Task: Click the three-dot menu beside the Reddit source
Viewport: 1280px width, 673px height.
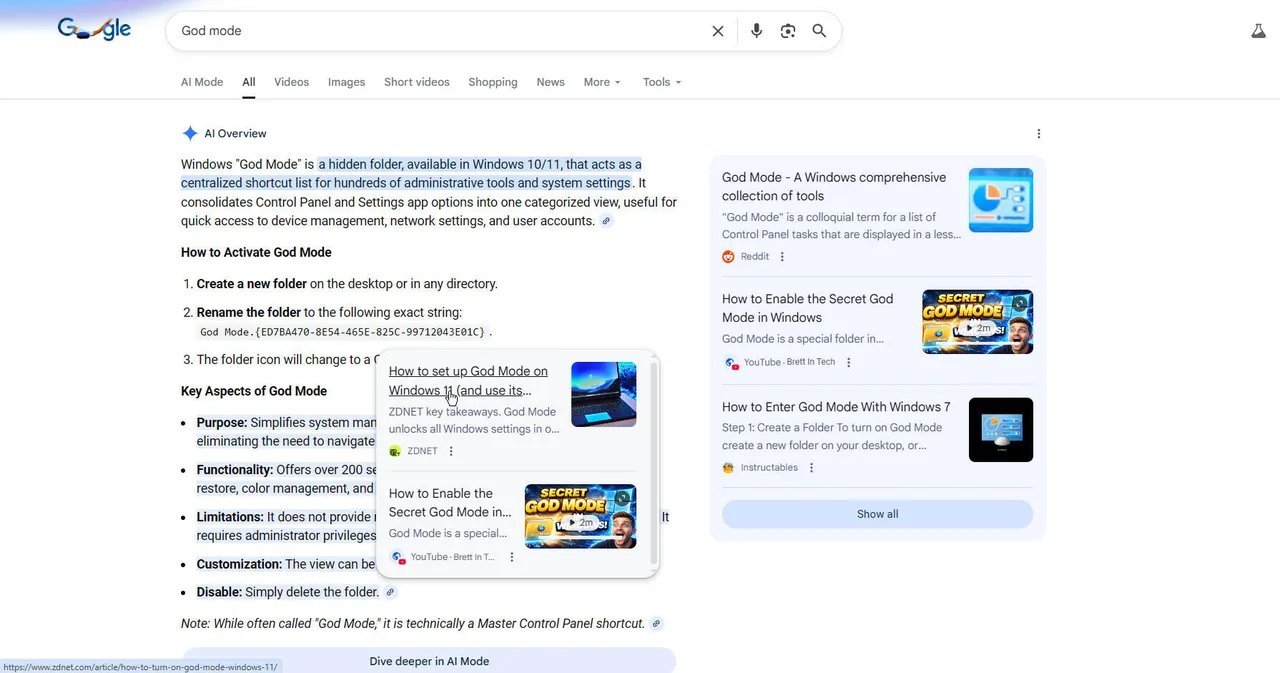Action: pyautogui.click(x=782, y=257)
